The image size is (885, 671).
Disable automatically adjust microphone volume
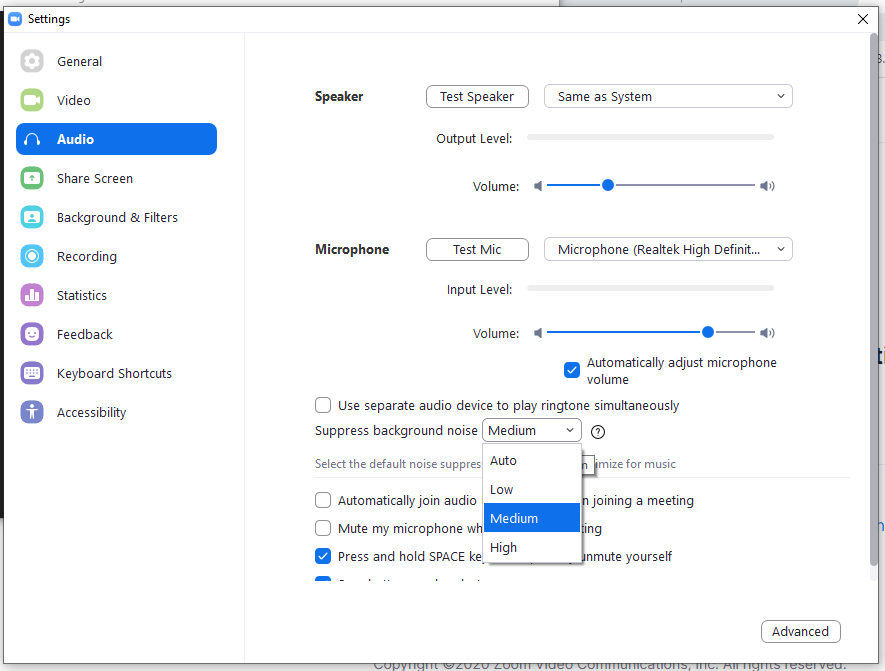[572, 370]
